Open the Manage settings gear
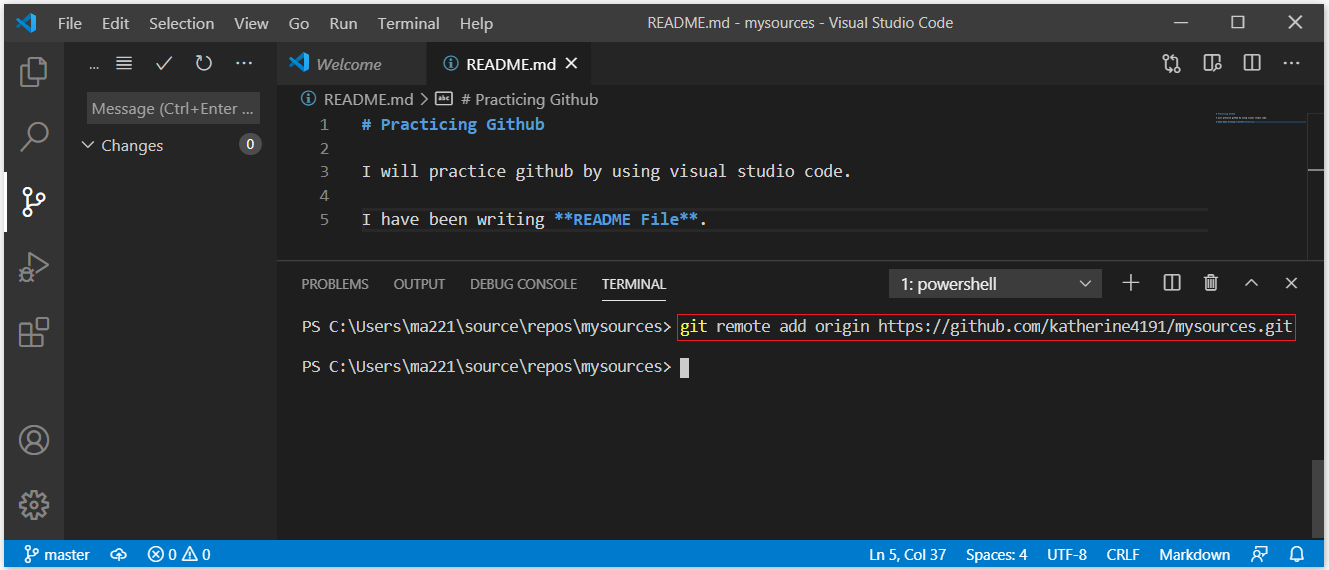Image resolution: width=1329 pixels, height=570 pixels. tap(34, 504)
